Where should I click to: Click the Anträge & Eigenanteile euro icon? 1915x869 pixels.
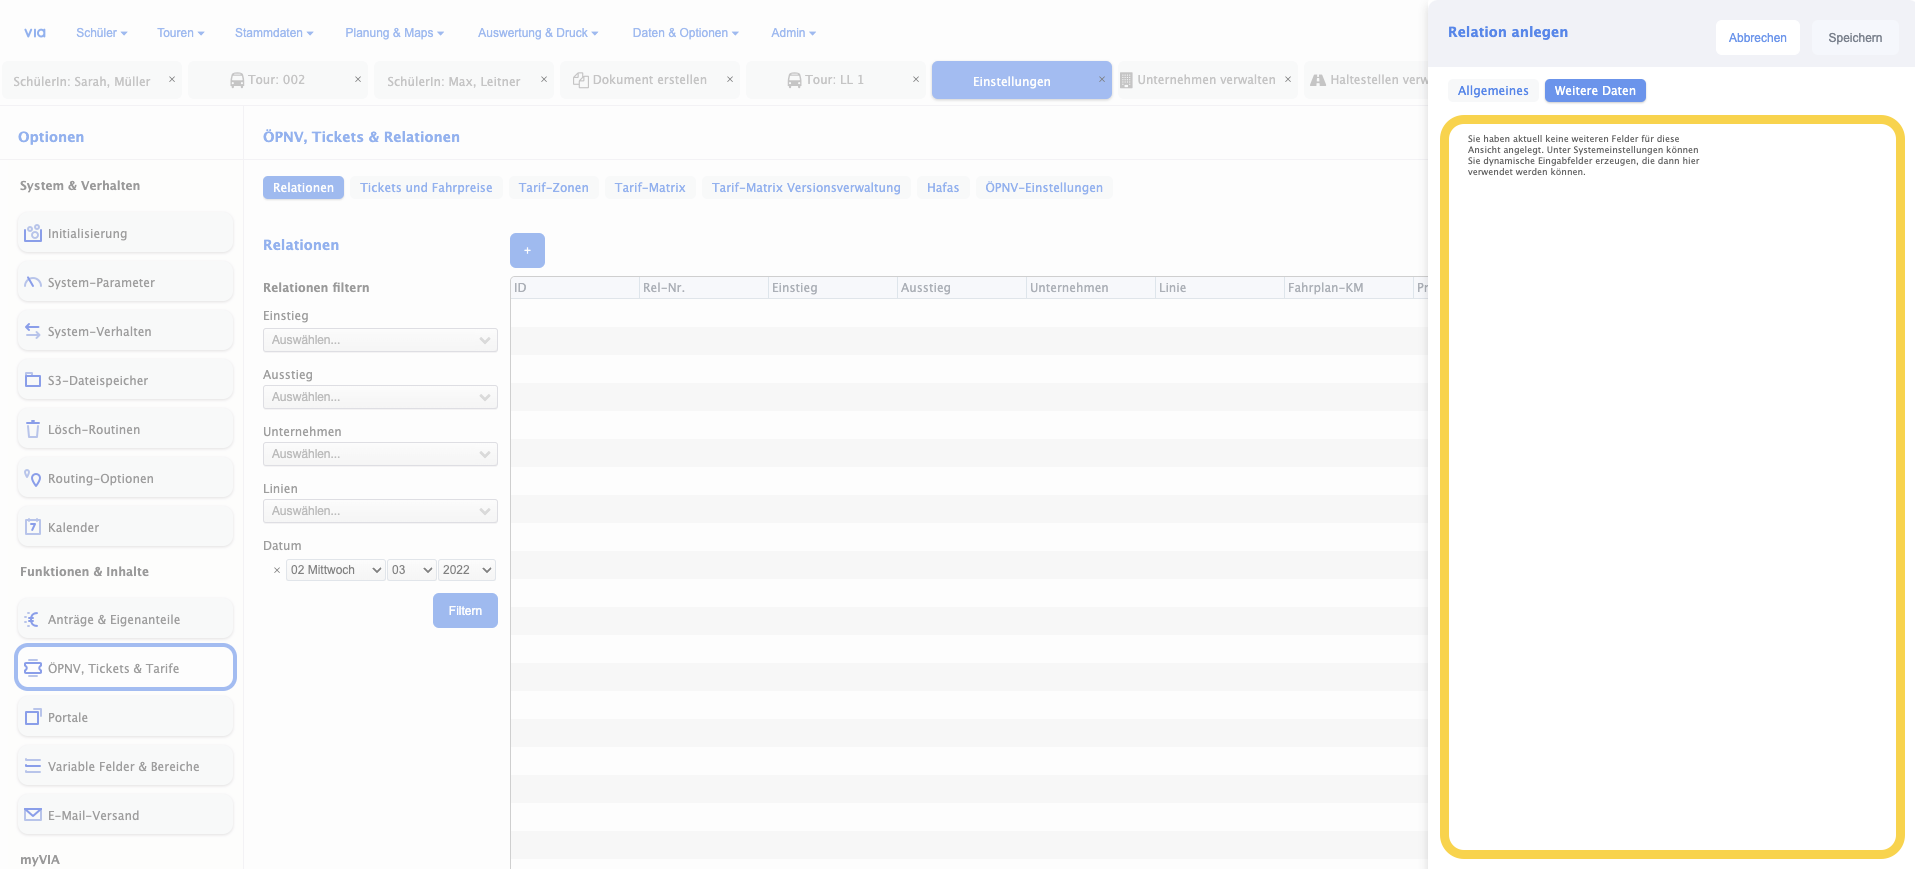point(33,619)
